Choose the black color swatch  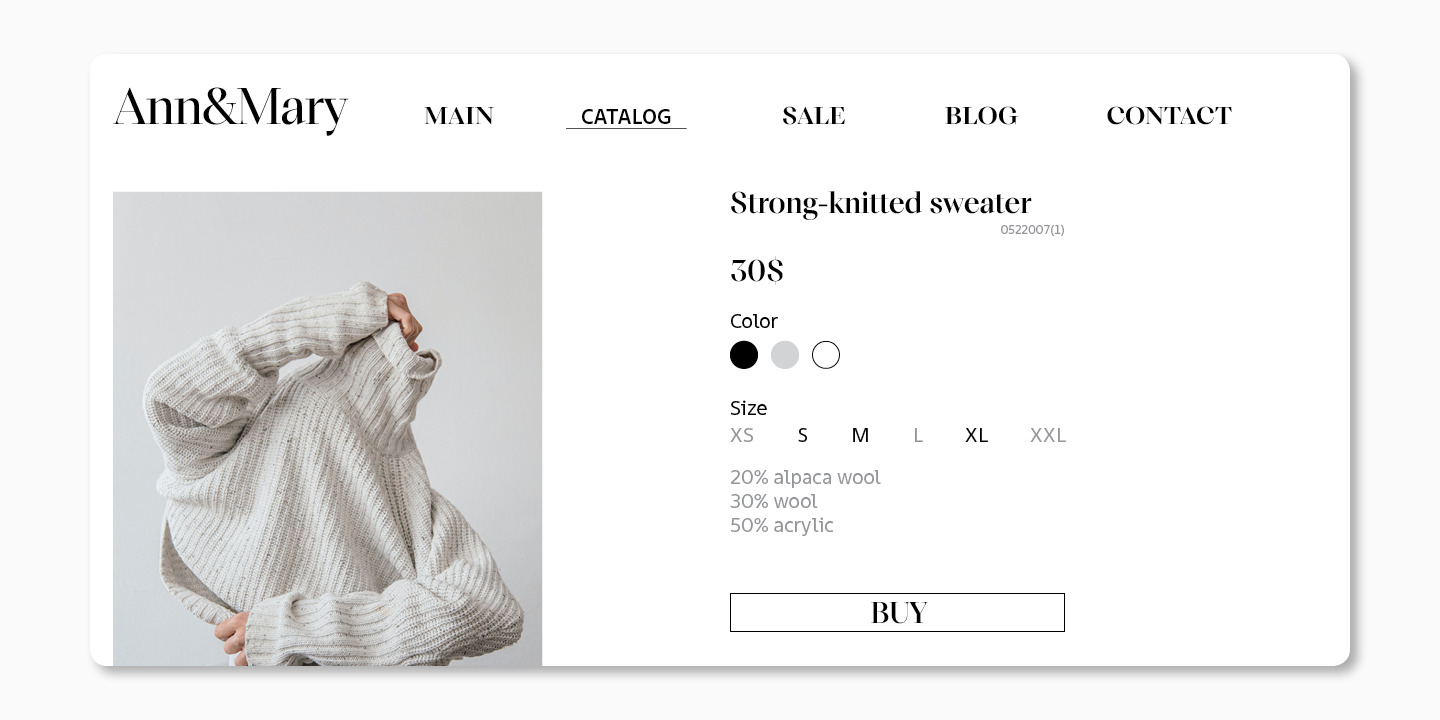click(744, 355)
